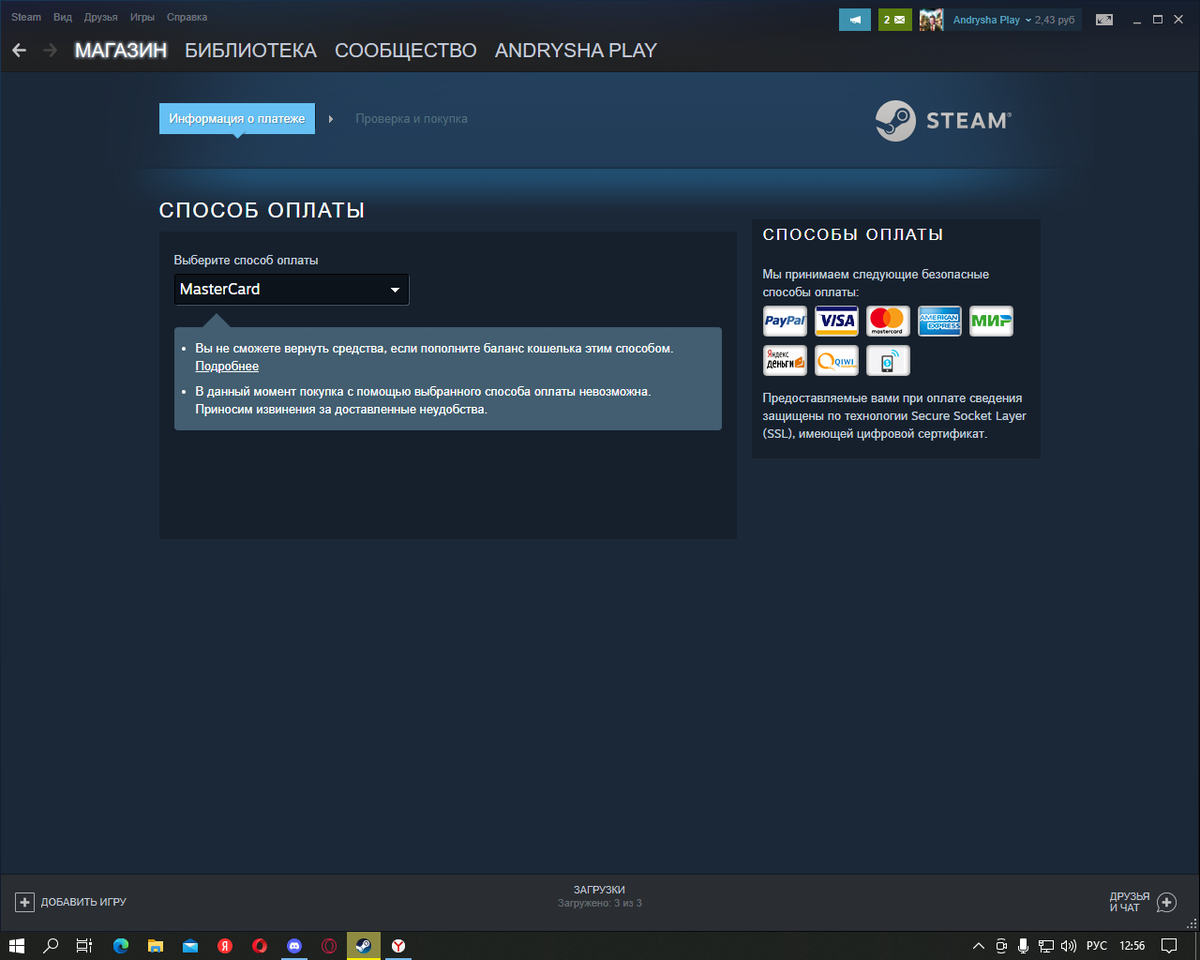Open the MasterCard payment method dropdown
1200x960 pixels.
tap(291, 289)
